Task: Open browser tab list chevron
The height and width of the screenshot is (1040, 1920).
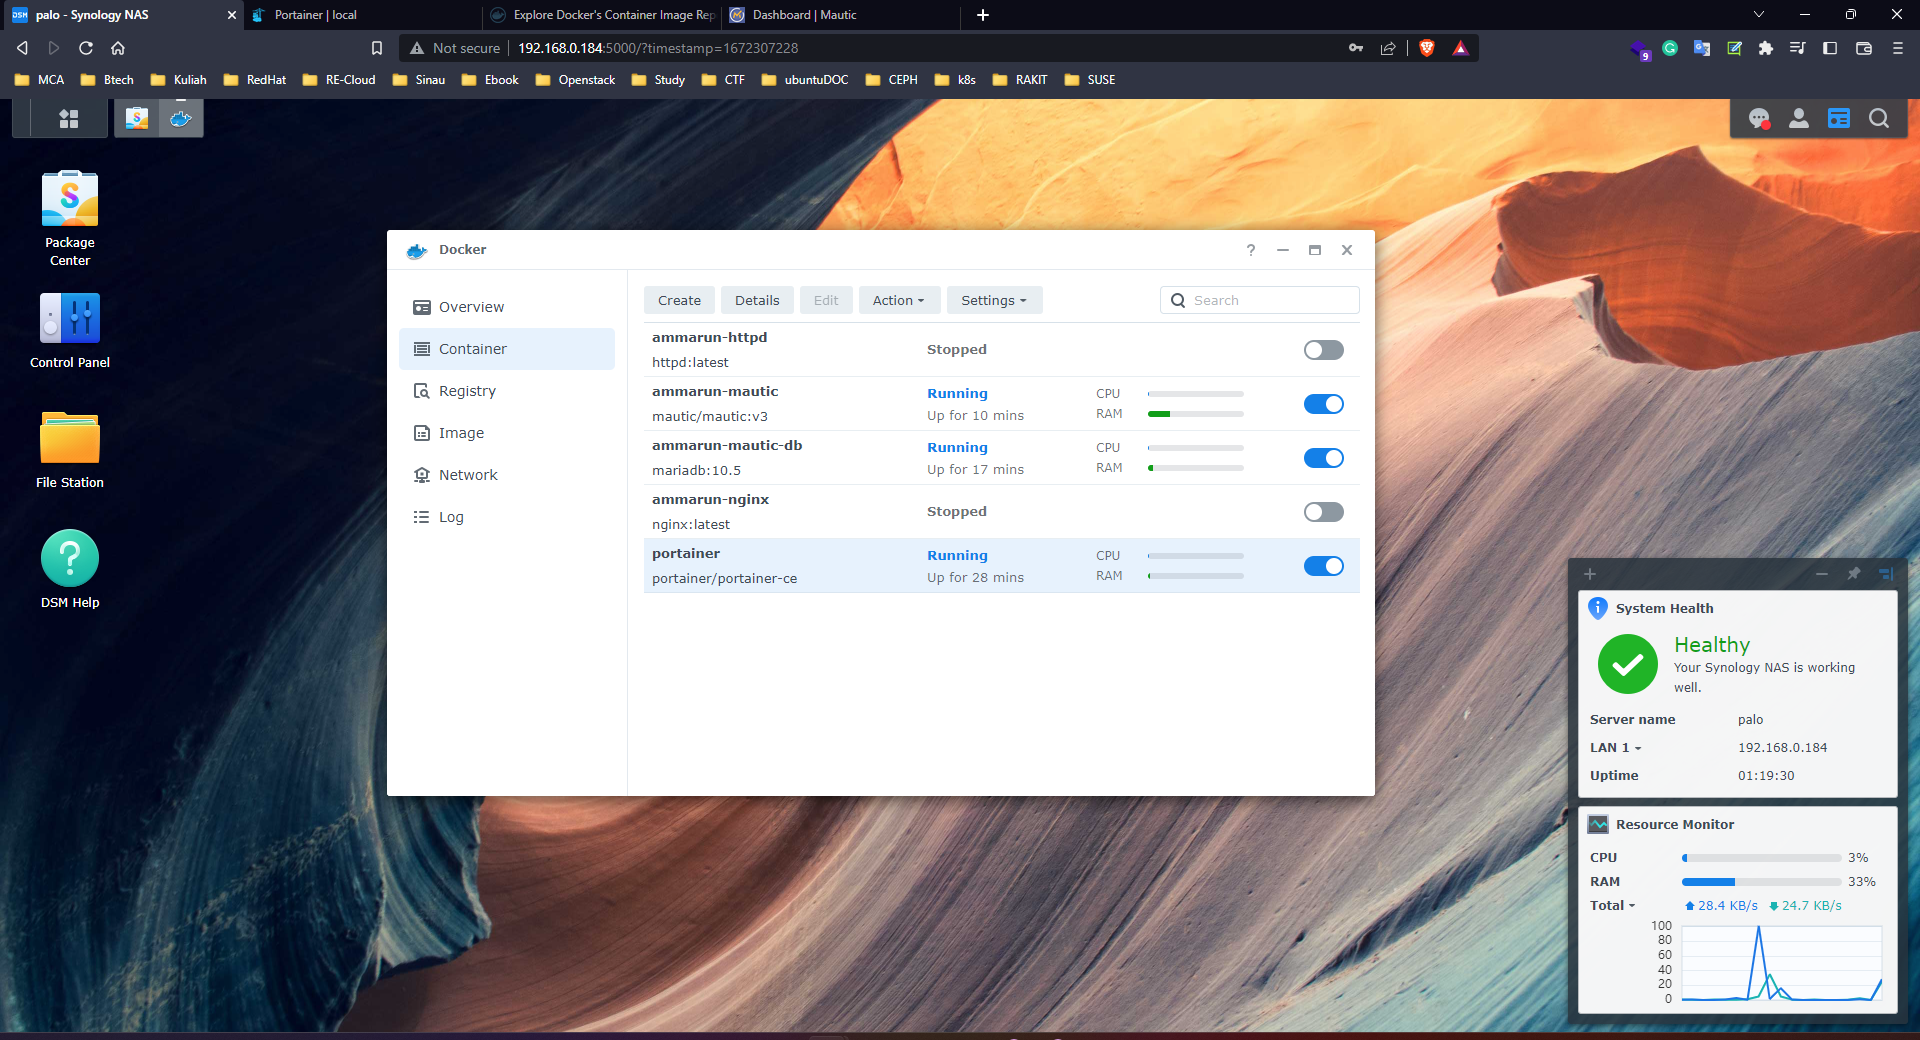Action: click(1759, 14)
